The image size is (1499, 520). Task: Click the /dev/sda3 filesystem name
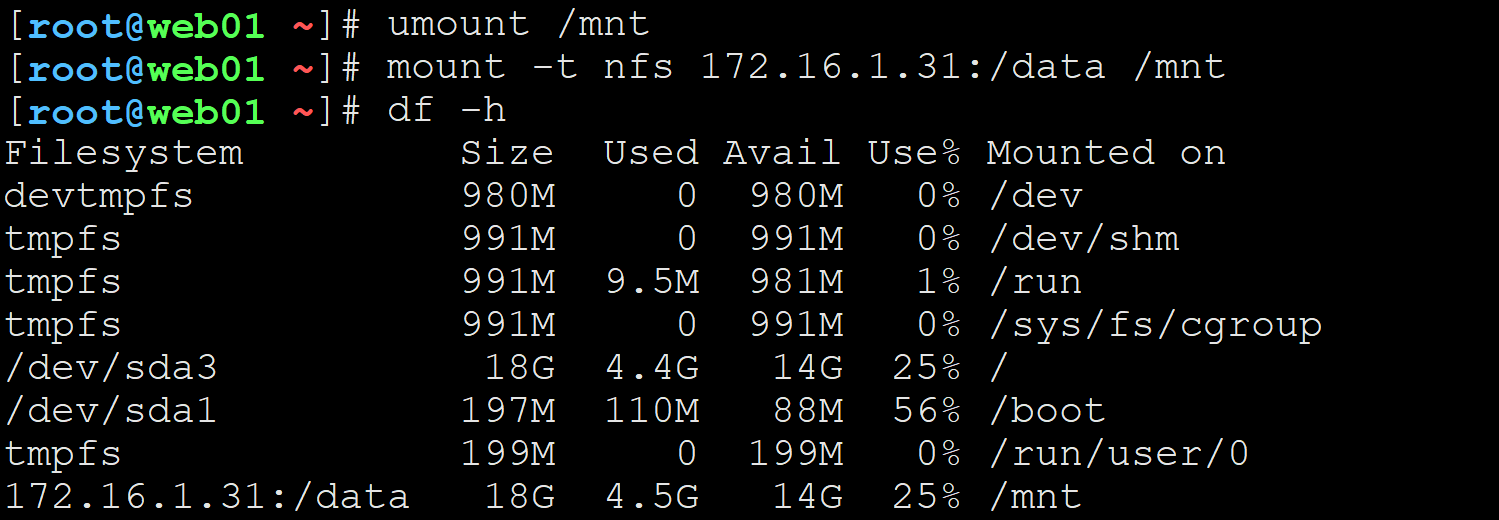pyautogui.click(x=111, y=368)
